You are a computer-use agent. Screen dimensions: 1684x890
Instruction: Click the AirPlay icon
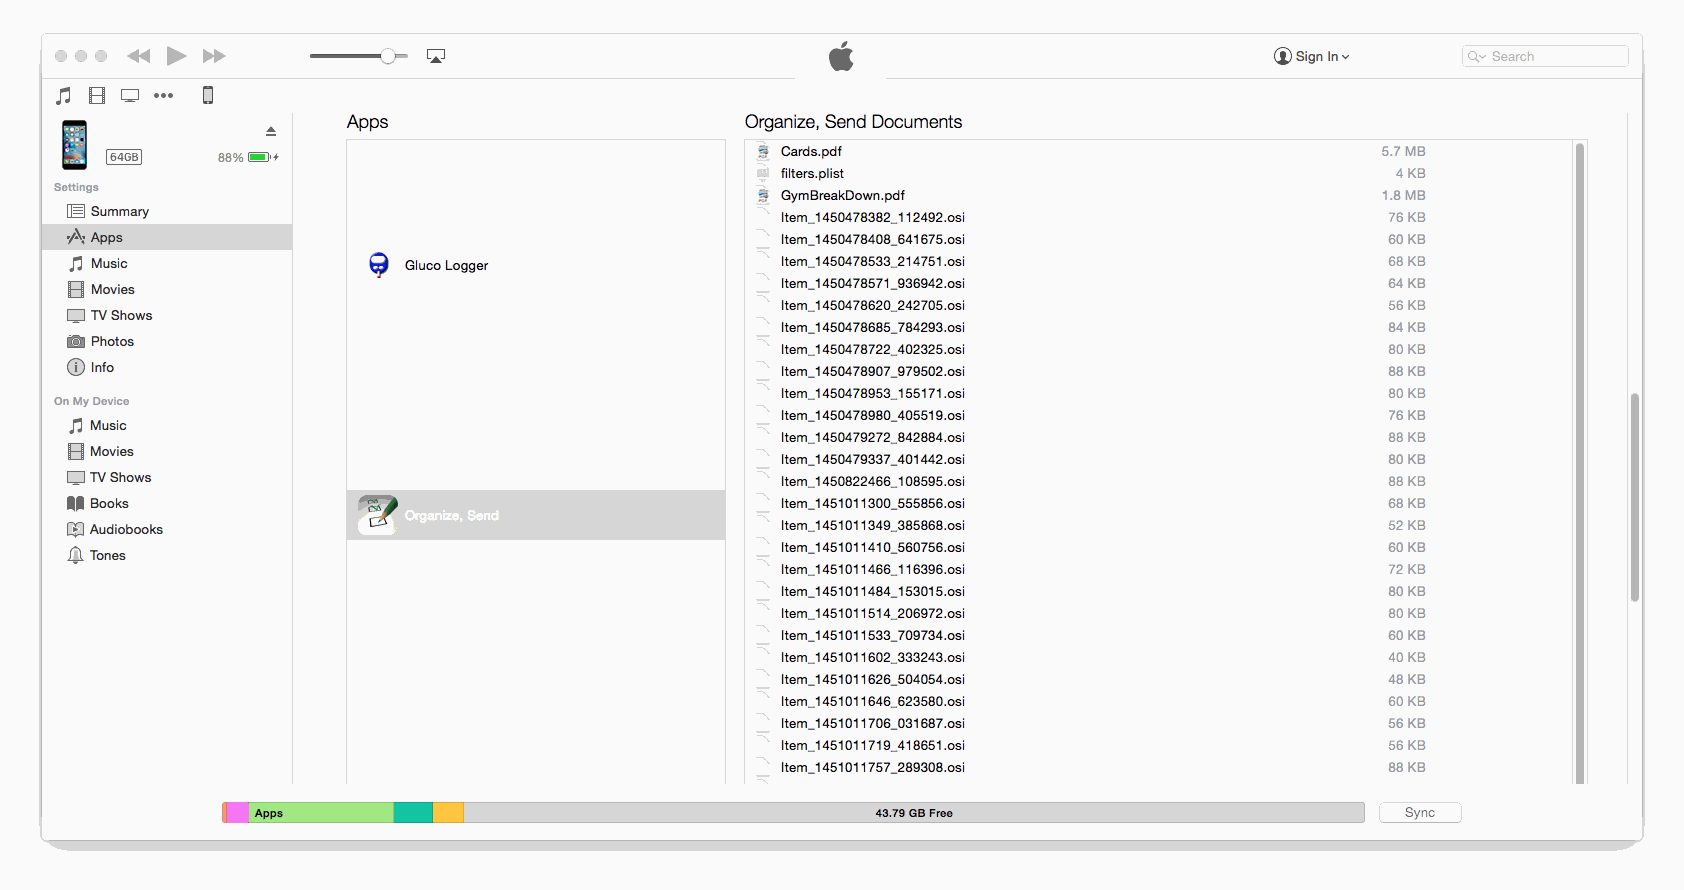point(436,56)
